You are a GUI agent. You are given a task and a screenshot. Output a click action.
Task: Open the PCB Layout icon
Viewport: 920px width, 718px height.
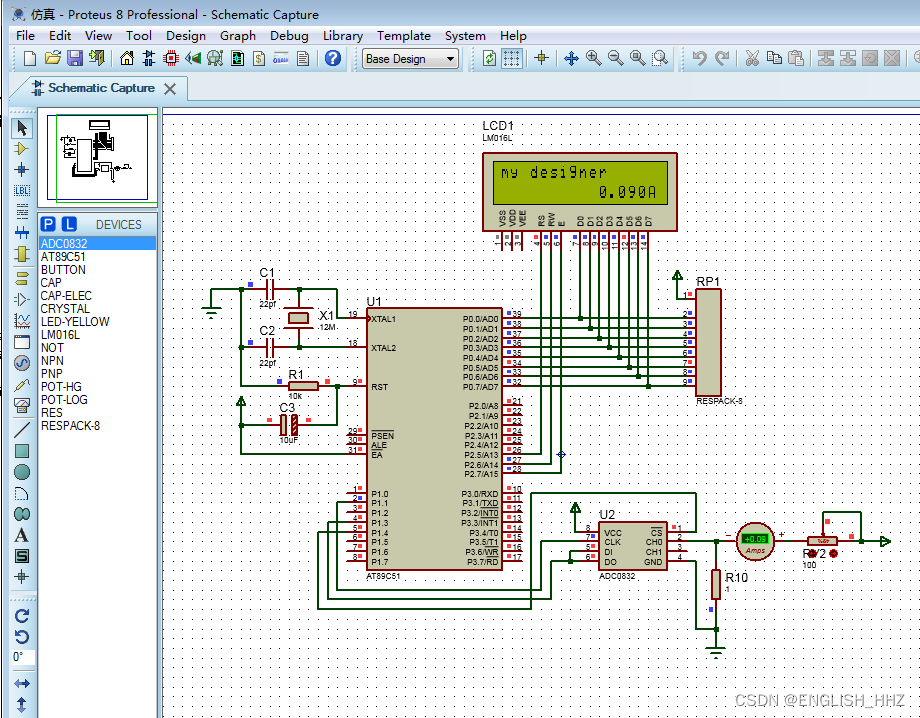171,59
